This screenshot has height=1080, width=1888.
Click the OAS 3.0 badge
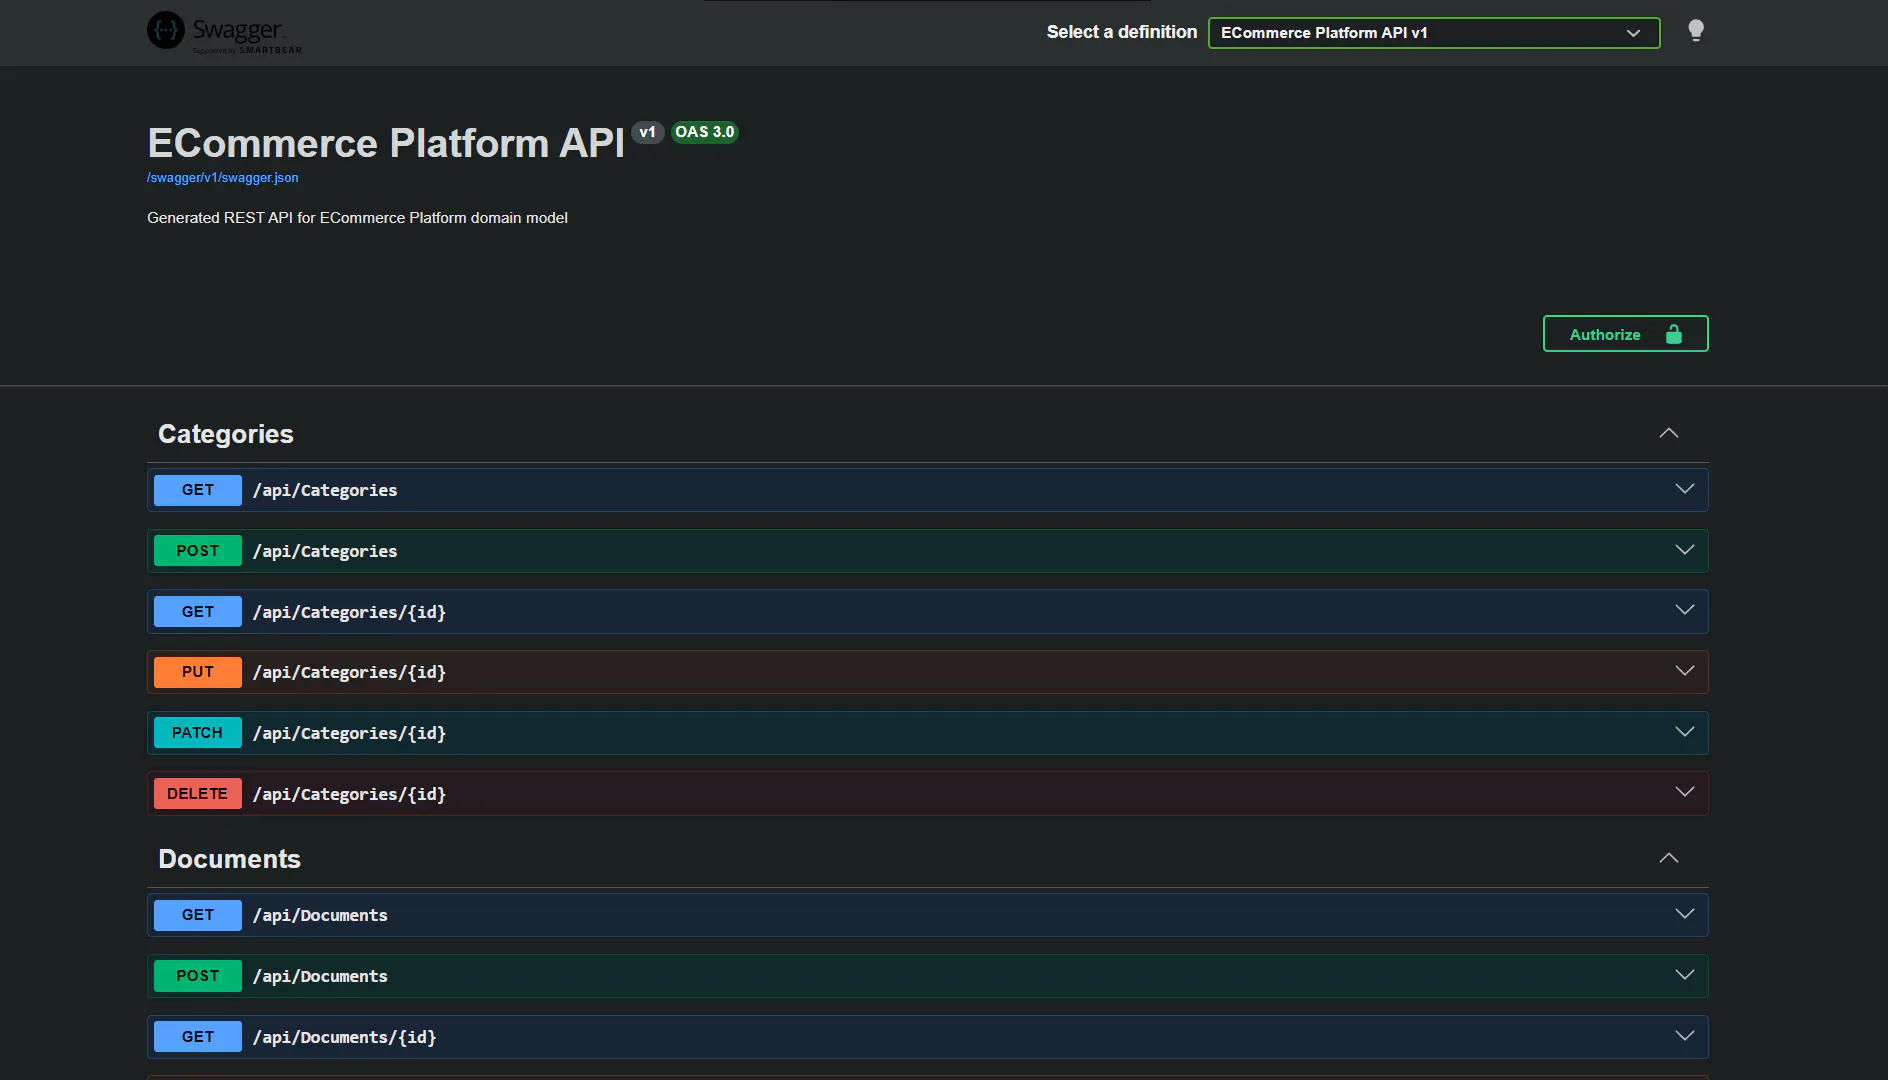(x=704, y=132)
